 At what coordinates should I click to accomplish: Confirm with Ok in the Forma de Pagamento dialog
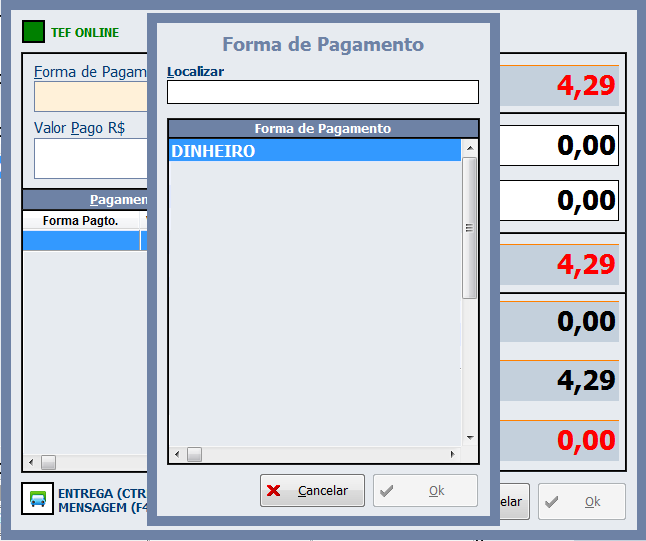425,491
